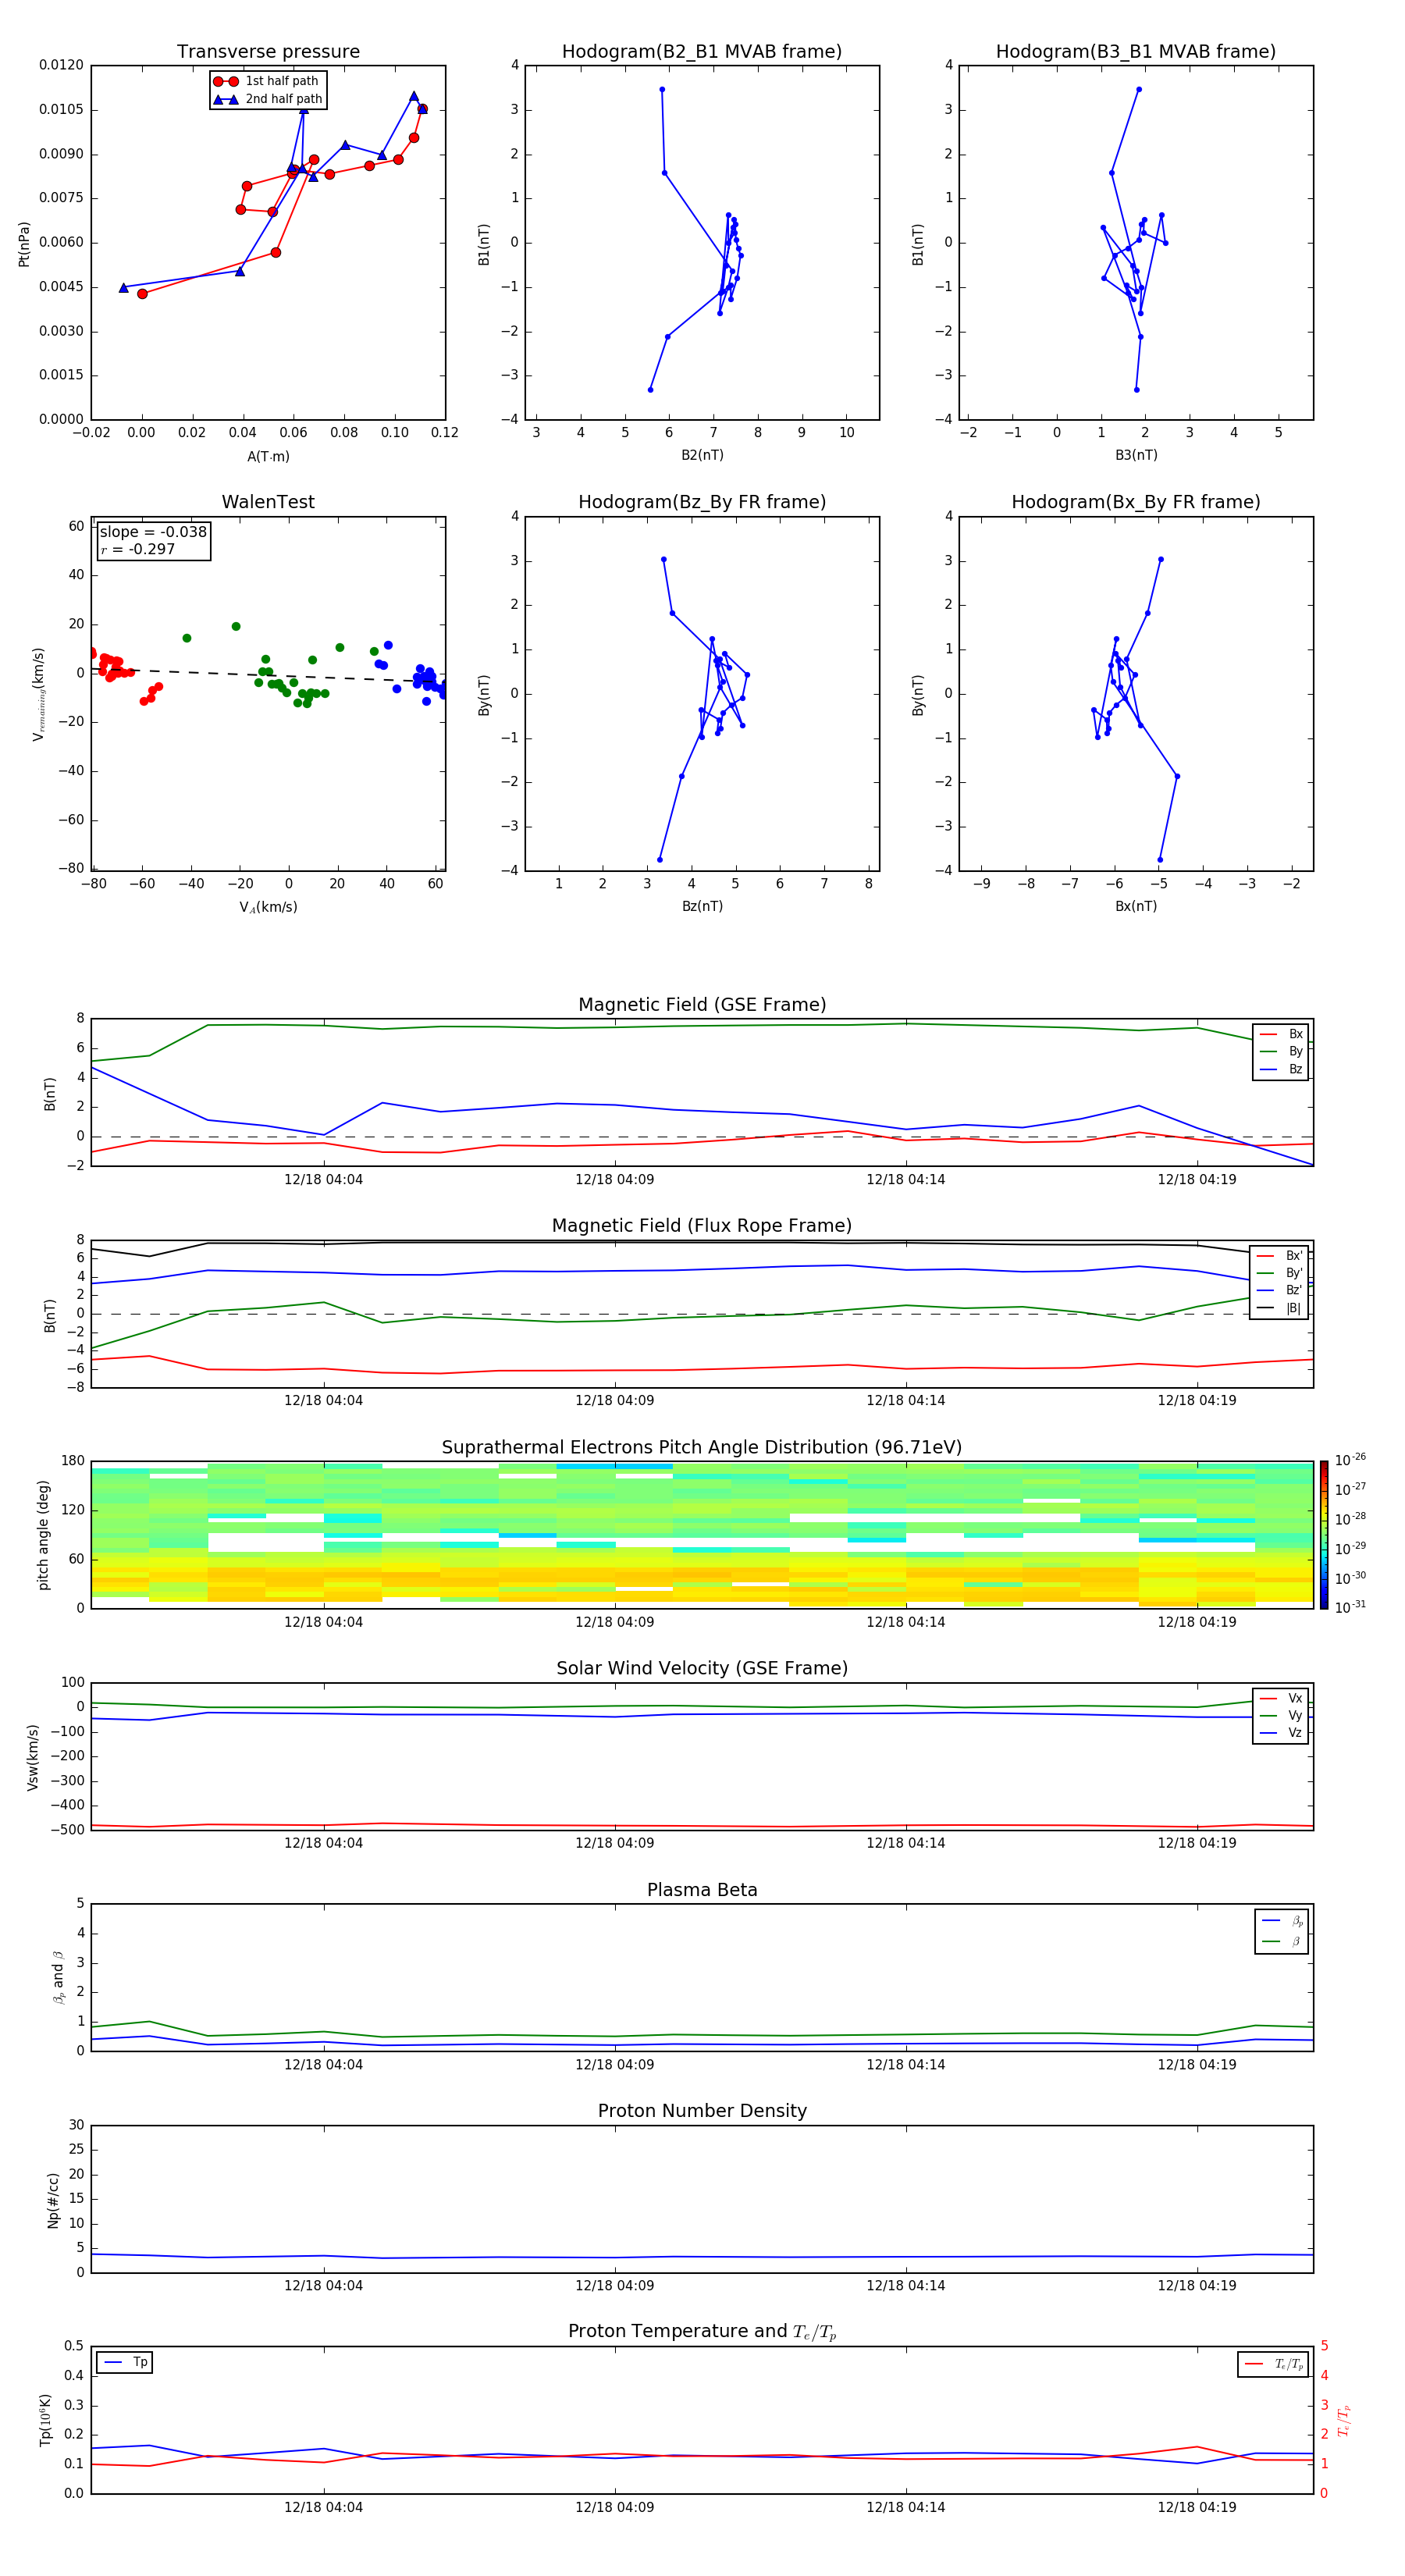Click the "Proton Temperature and Te/Tp" title
This screenshot has height=2576, width=1405.
(x=702, y=2331)
